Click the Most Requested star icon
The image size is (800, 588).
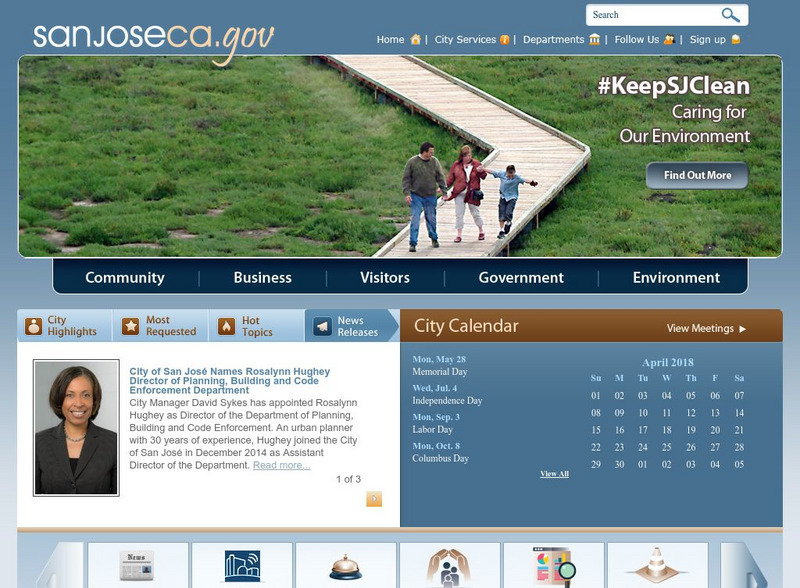click(131, 326)
